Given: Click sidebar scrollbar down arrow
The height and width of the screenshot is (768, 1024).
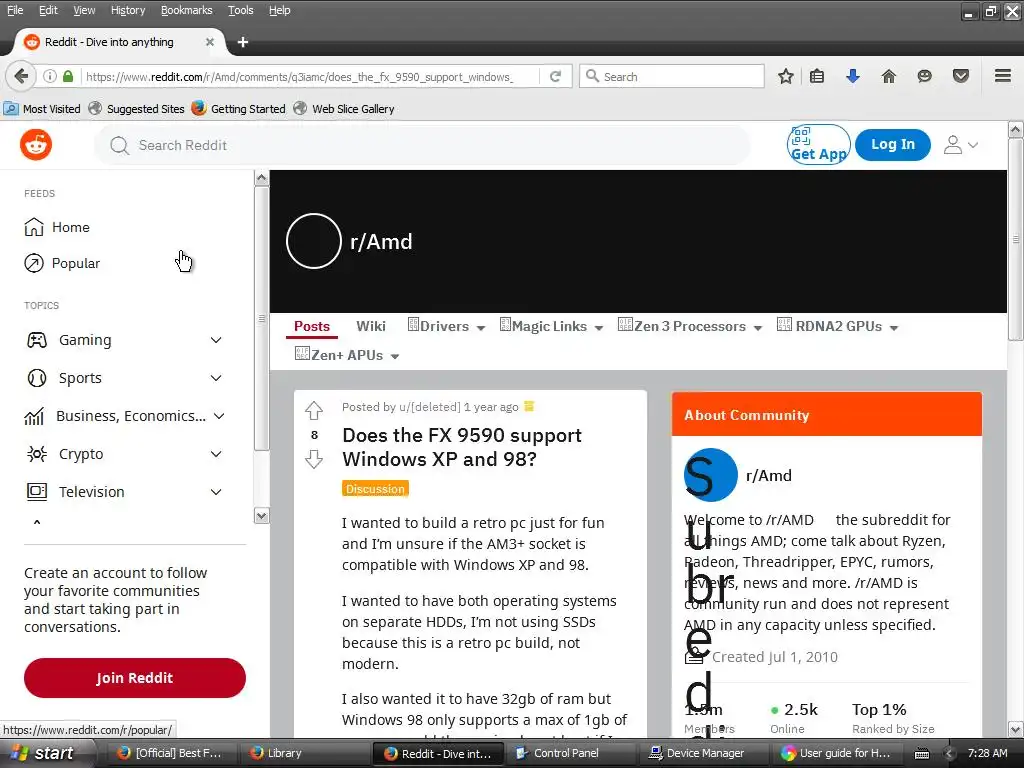Looking at the screenshot, I should pyautogui.click(x=261, y=516).
